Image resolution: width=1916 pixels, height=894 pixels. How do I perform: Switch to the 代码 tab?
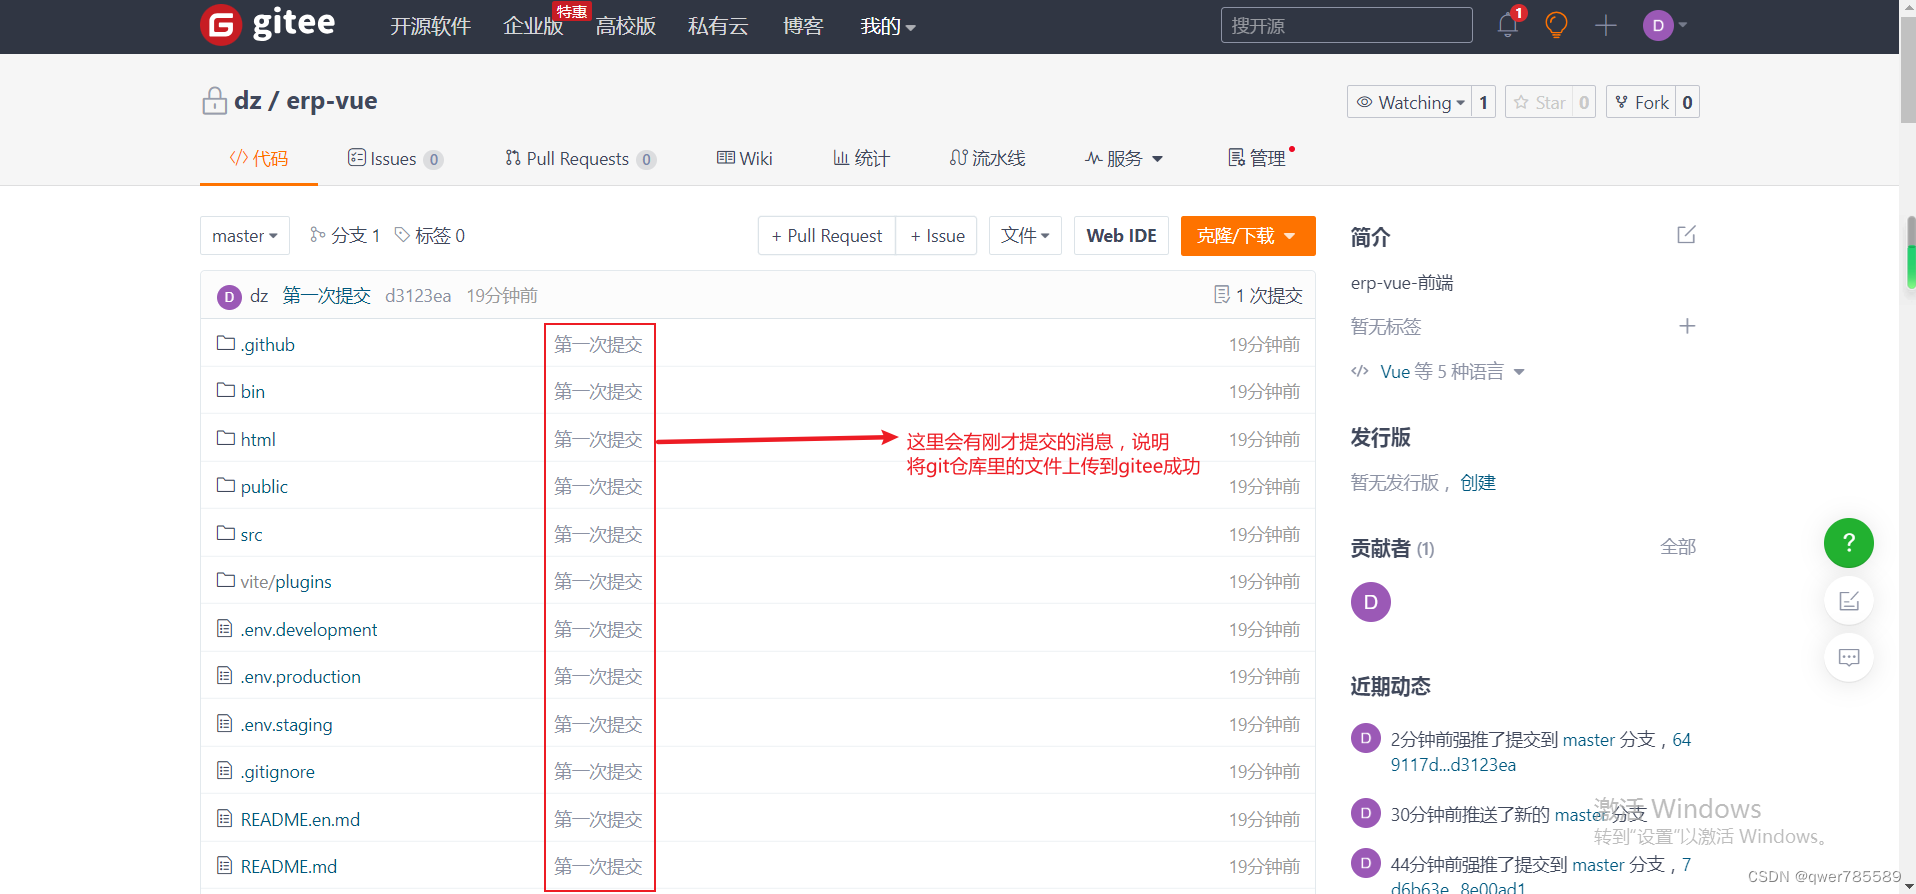pos(259,158)
